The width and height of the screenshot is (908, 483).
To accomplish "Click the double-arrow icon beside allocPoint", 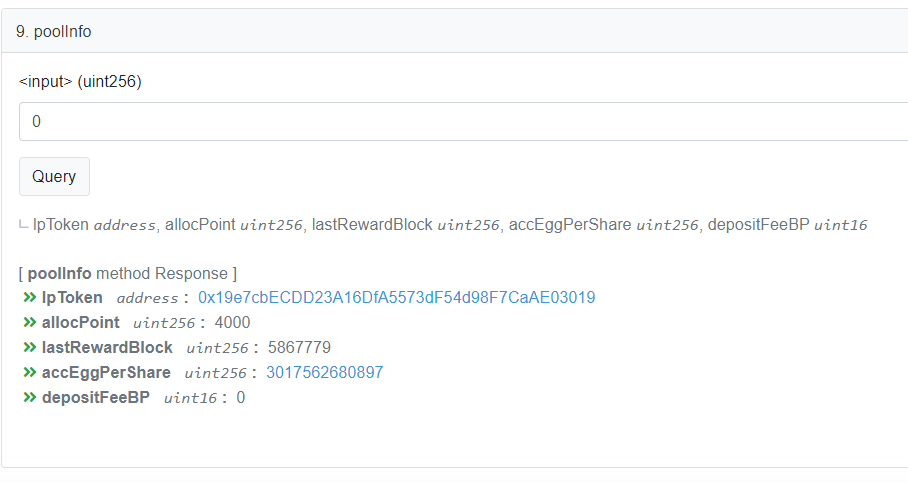I will [30, 323].
